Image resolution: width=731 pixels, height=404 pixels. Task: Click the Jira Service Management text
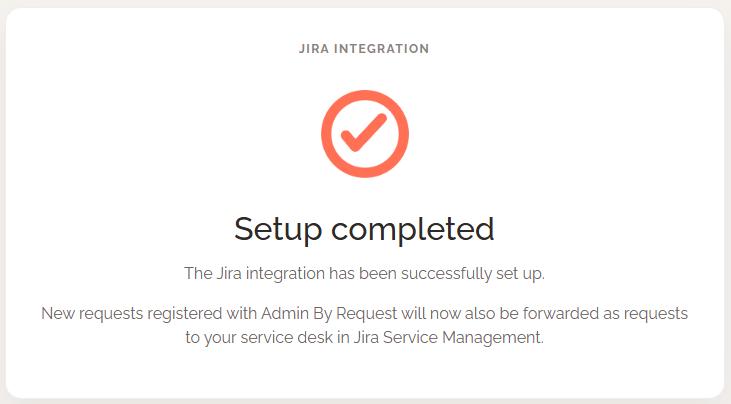tap(448, 337)
